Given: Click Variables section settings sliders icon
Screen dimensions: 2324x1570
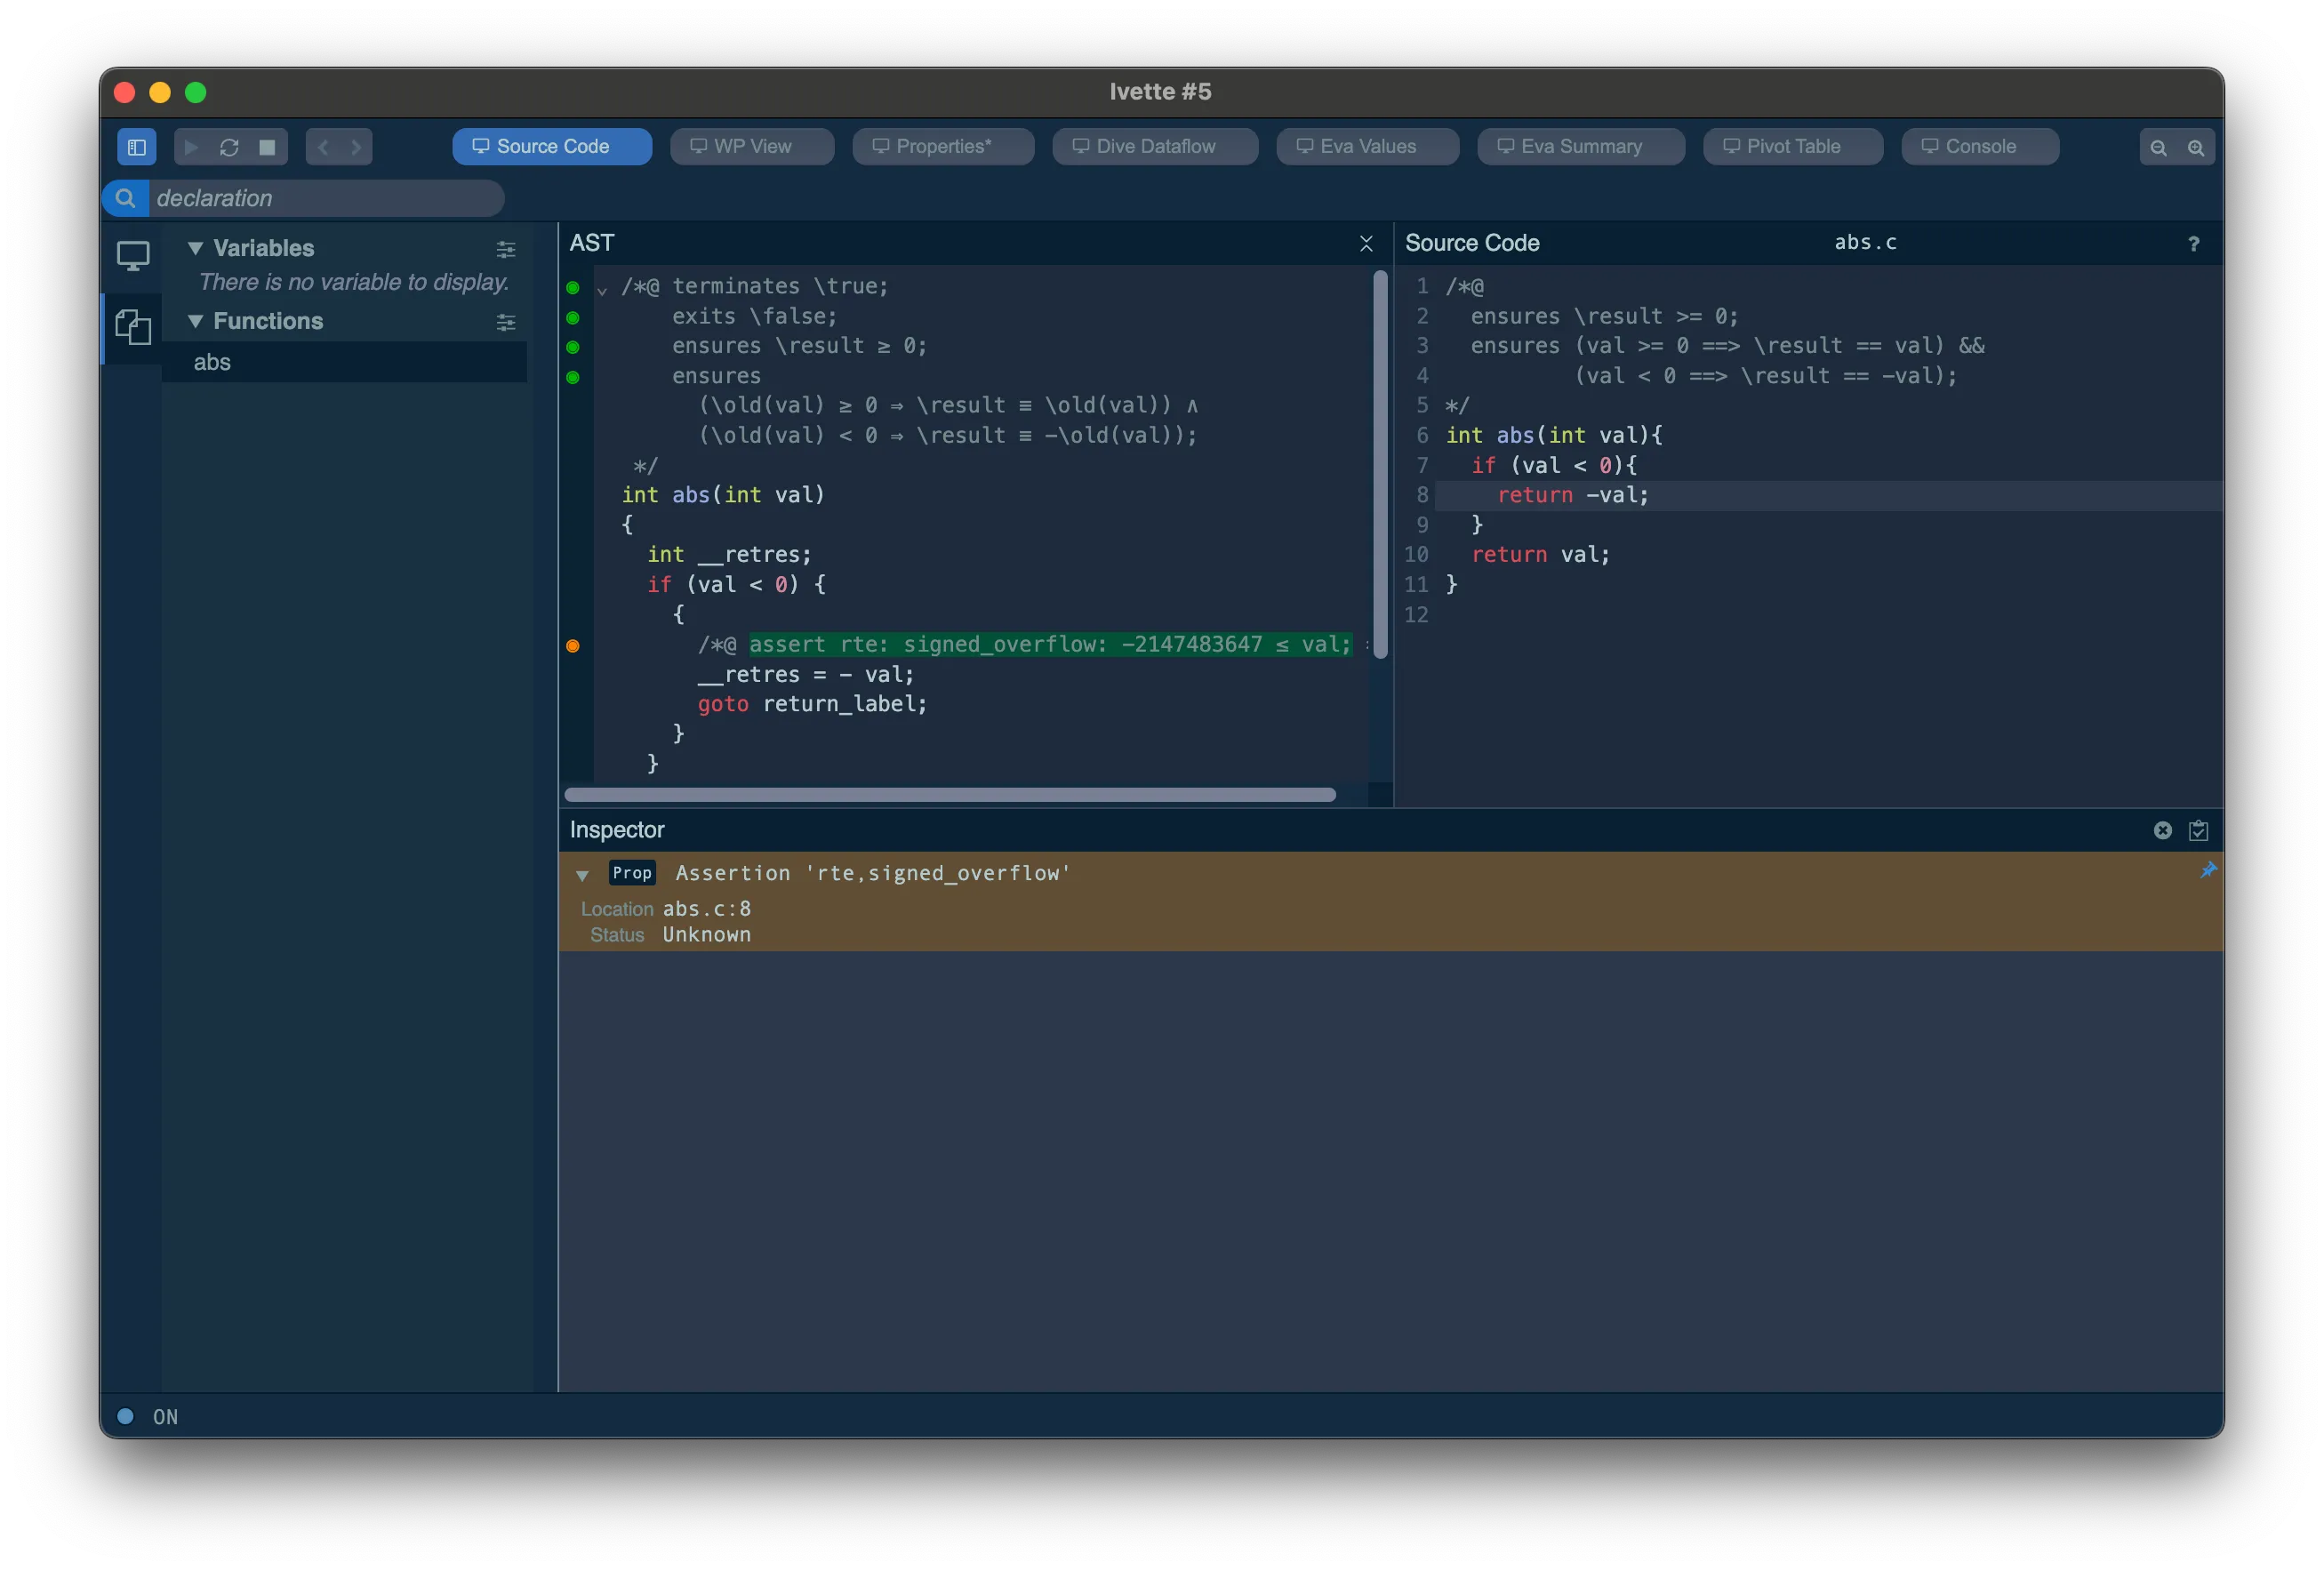Looking at the screenshot, I should (x=506, y=249).
